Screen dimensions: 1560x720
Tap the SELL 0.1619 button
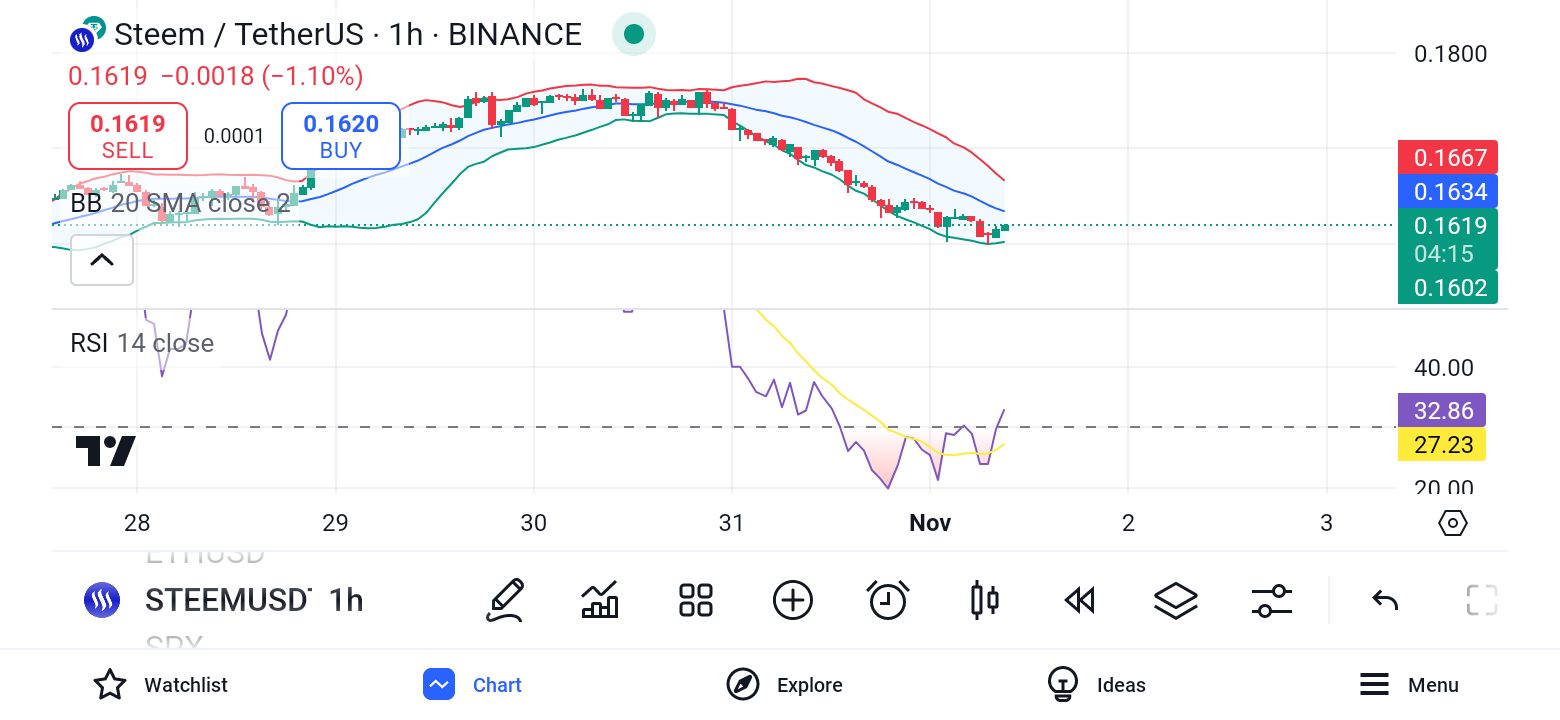(x=128, y=136)
